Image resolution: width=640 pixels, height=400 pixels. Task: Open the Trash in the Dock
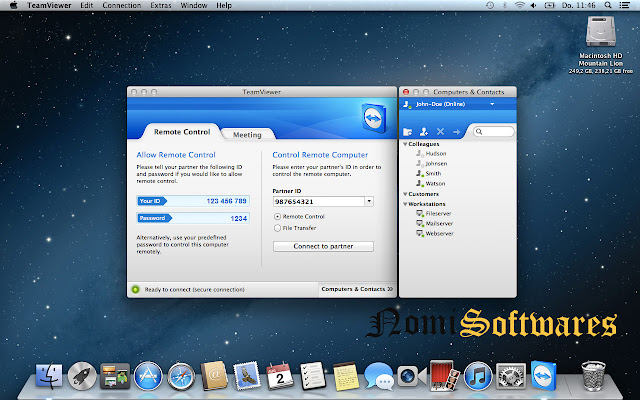tap(593, 376)
